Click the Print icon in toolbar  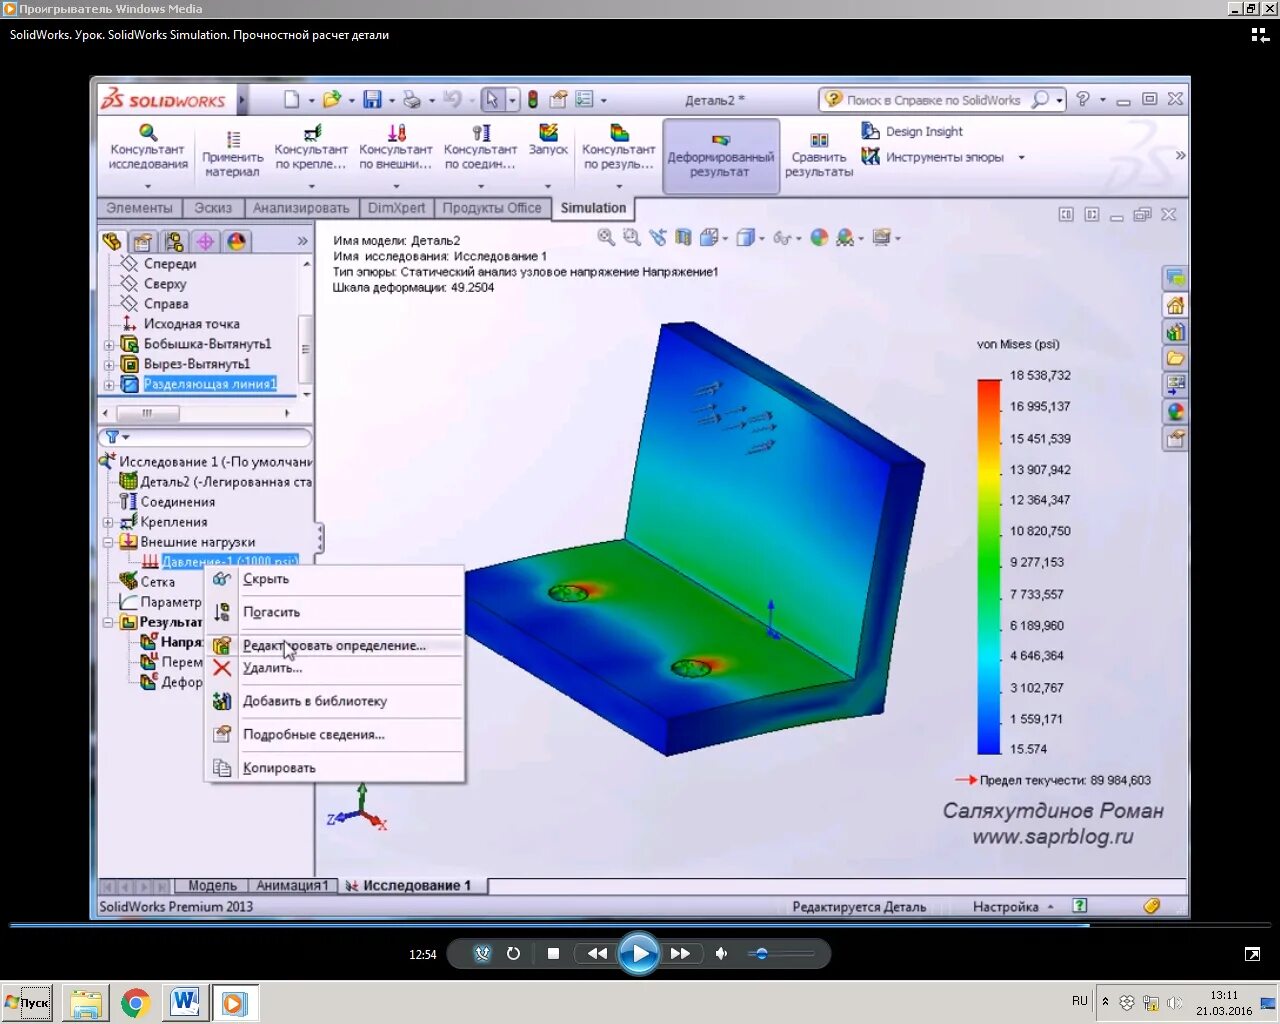pyautogui.click(x=412, y=99)
